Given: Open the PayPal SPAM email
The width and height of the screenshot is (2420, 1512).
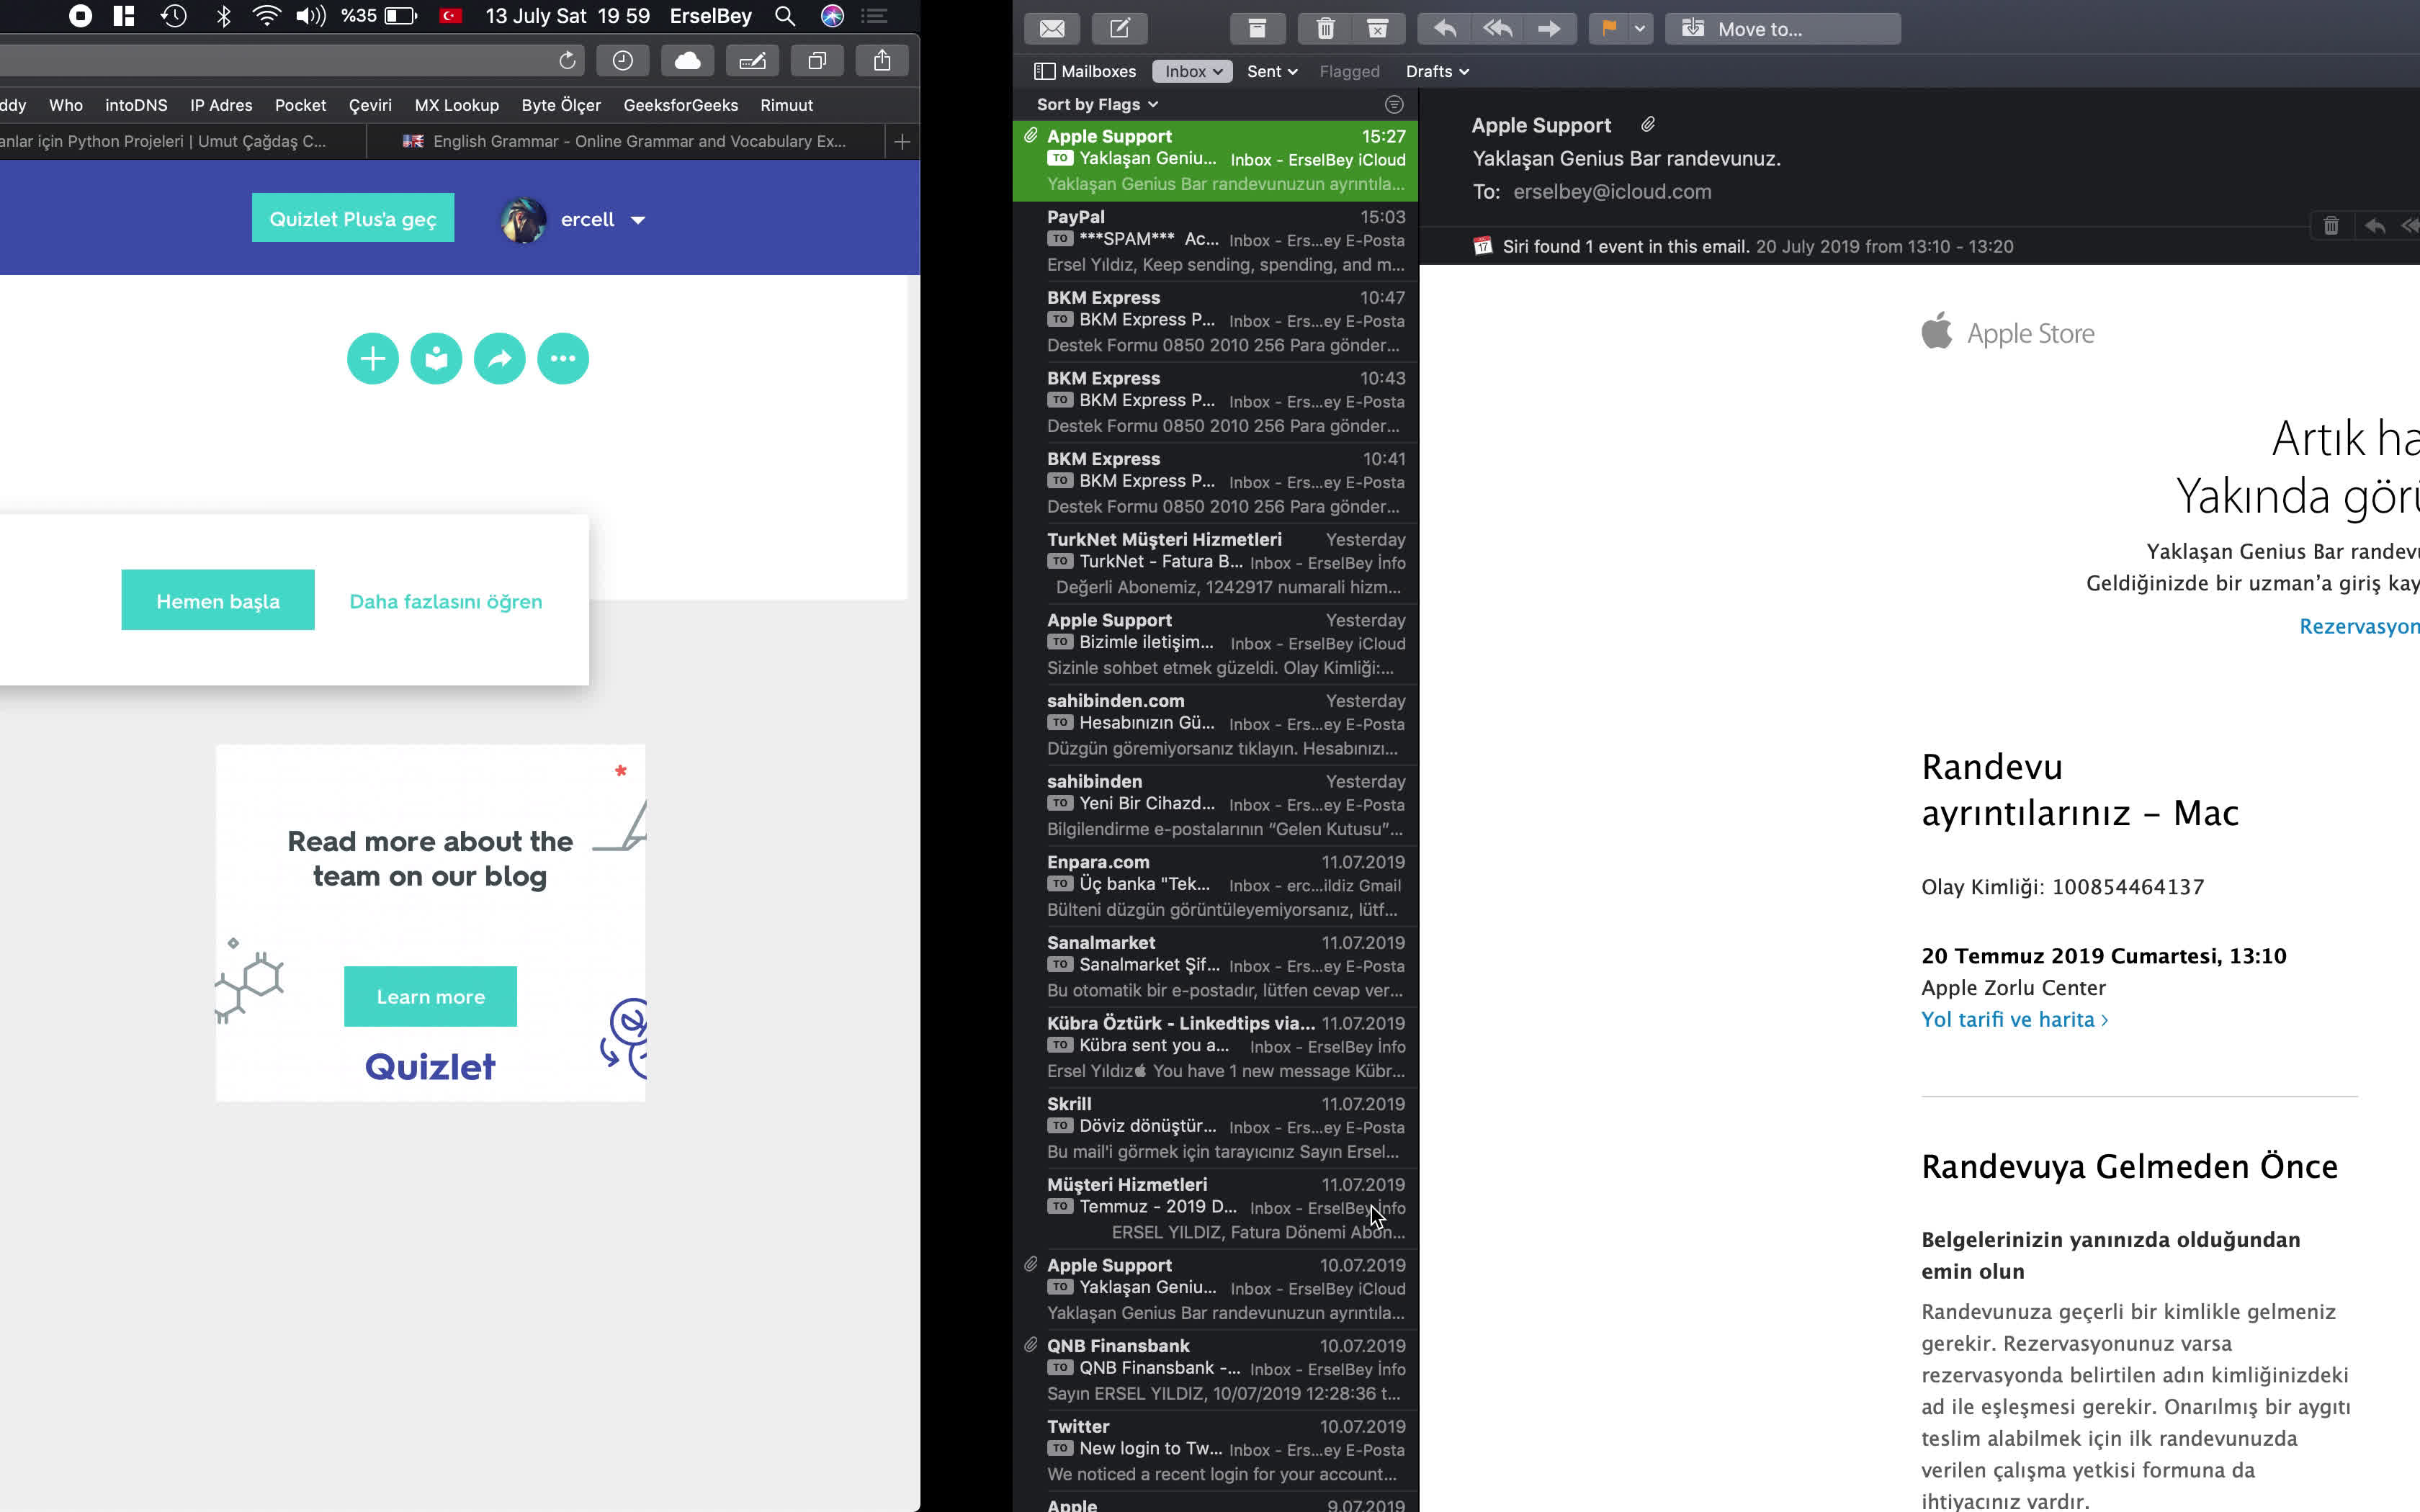Looking at the screenshot, I should click(x=1224, y=241).
